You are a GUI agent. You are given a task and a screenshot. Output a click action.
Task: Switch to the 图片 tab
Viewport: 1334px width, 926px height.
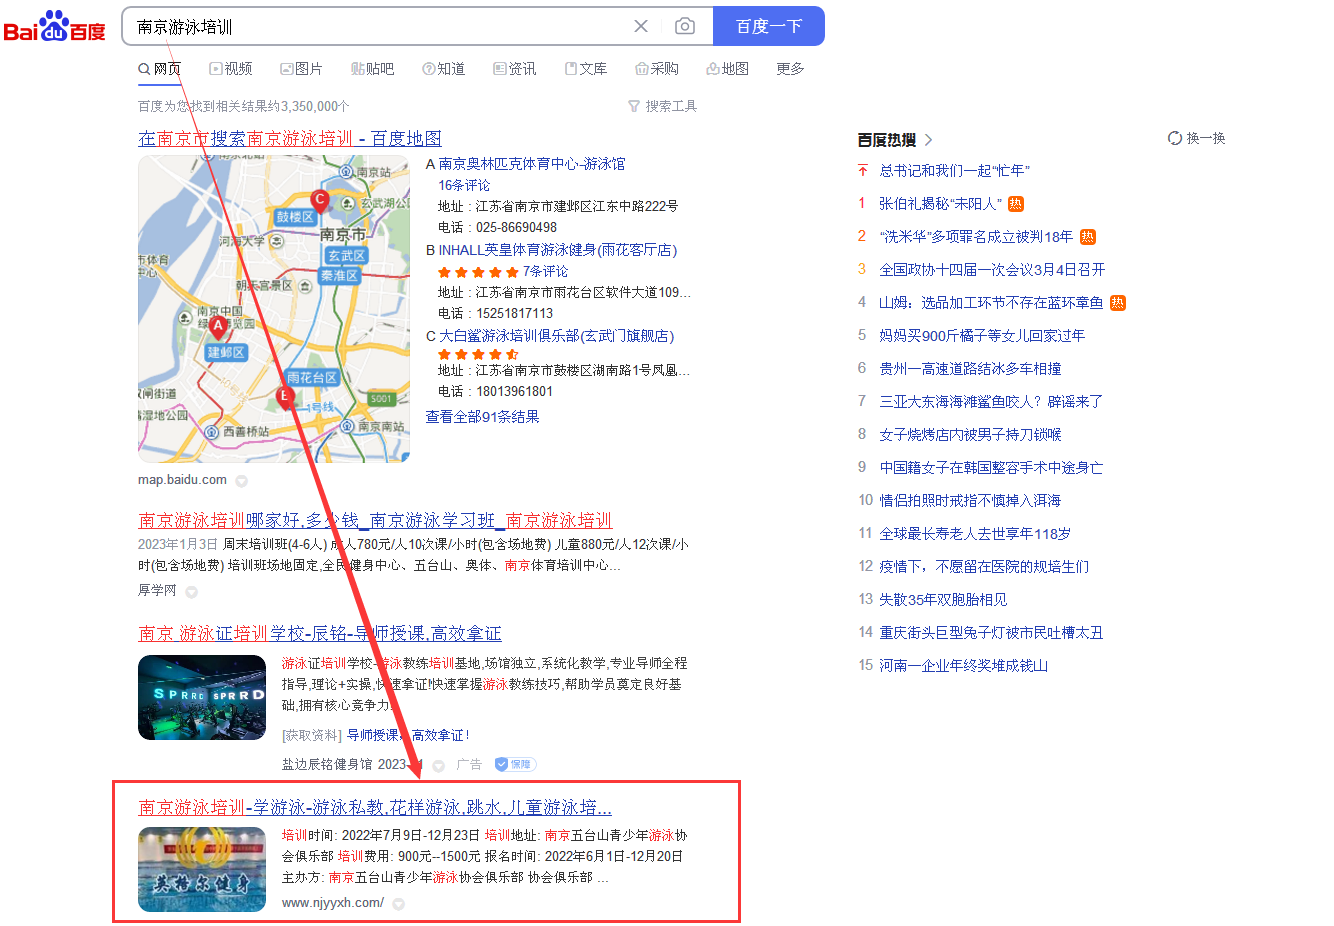click(302, 69)
